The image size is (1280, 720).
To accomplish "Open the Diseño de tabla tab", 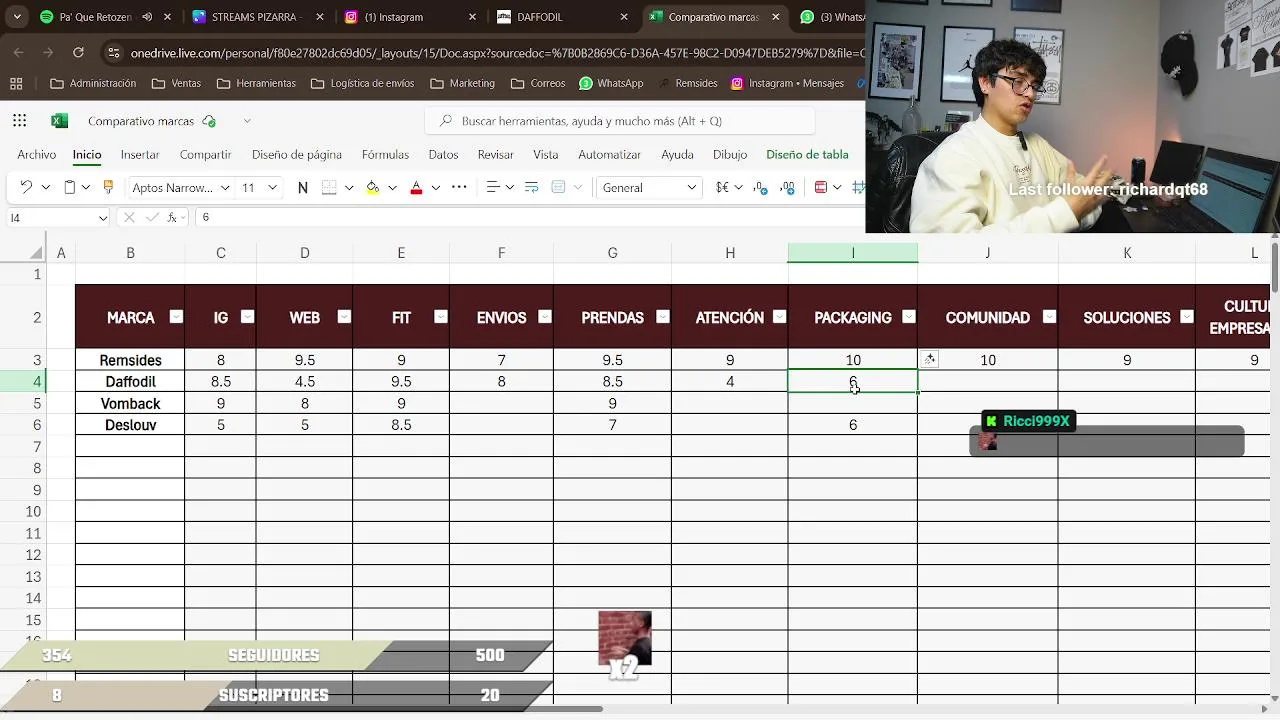I will pyautogui.click(x=807, y=155).
